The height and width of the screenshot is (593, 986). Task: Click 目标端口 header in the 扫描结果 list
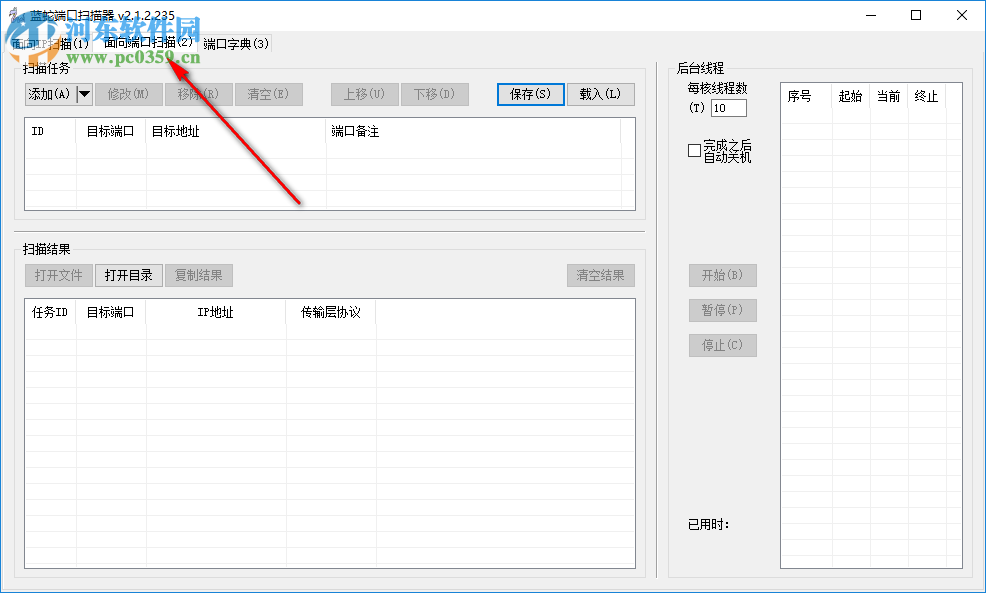point(111,313)
